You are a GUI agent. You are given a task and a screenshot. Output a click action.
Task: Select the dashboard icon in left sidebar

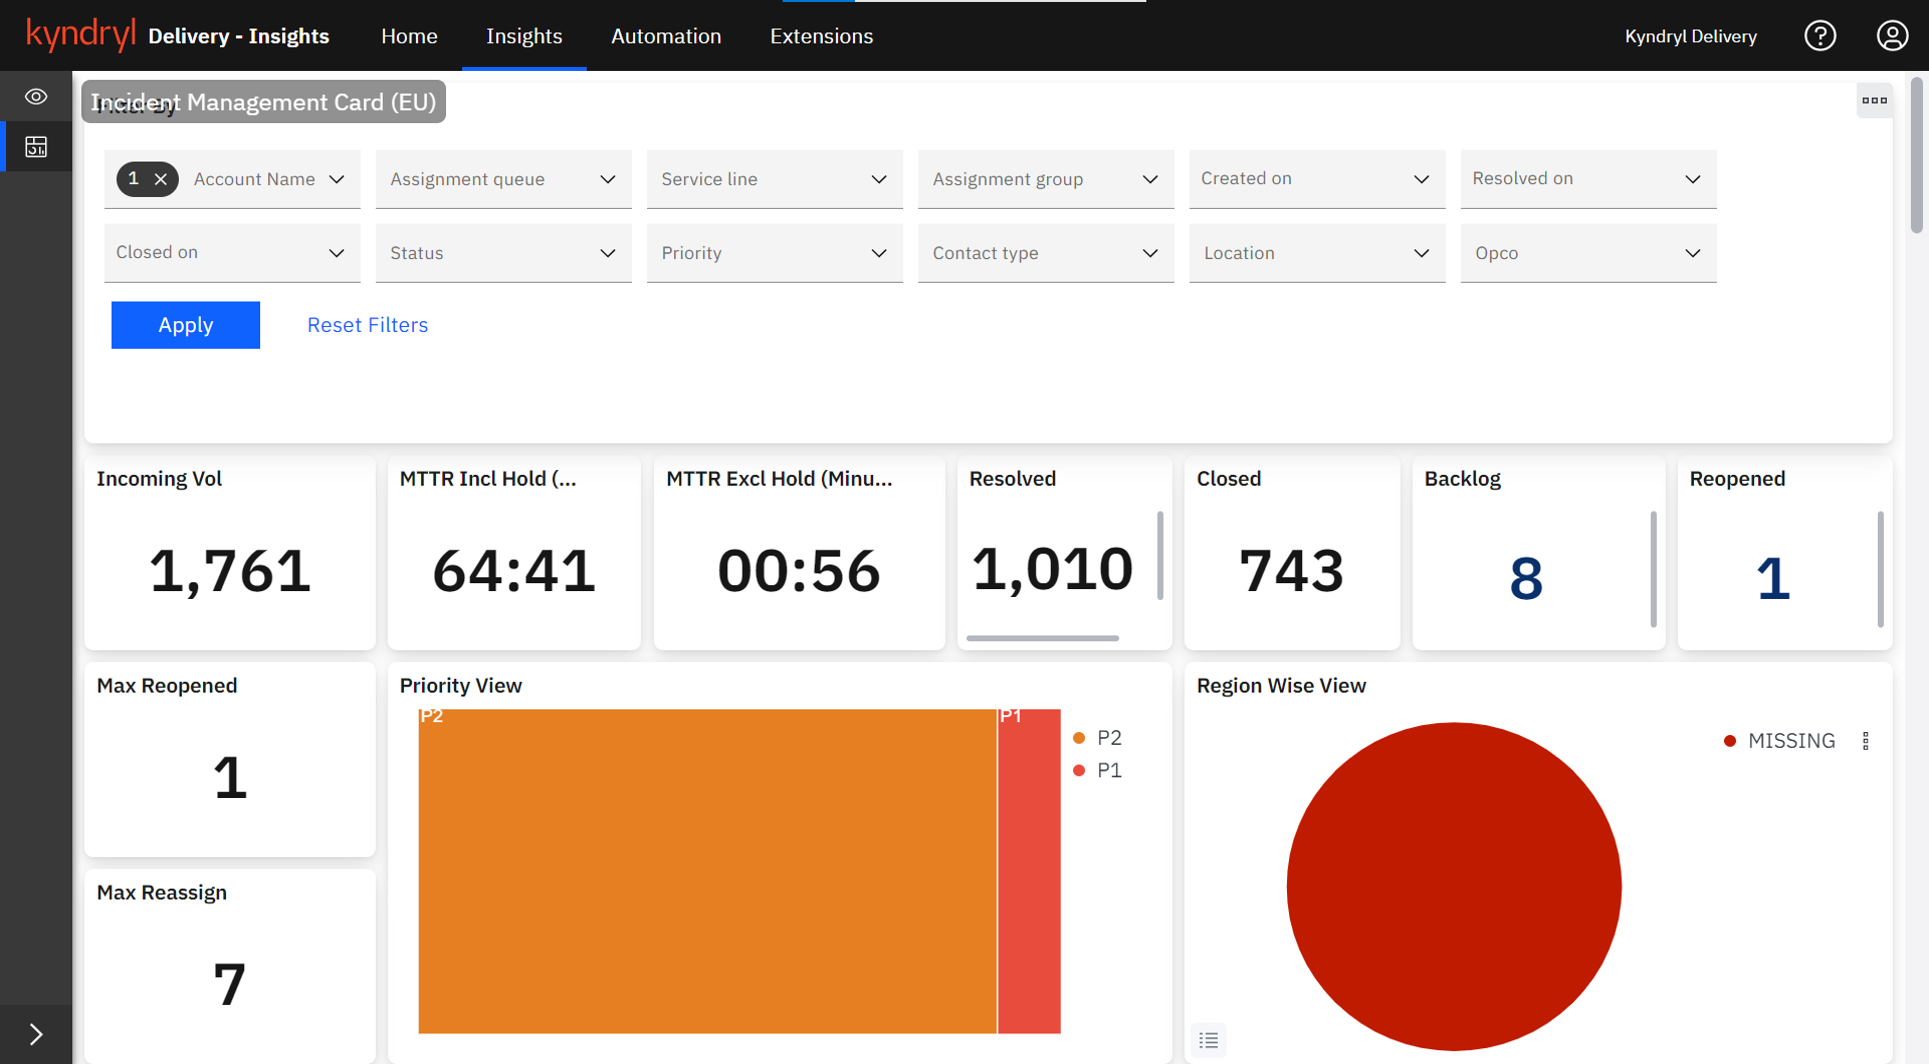[x=36, y=147]
